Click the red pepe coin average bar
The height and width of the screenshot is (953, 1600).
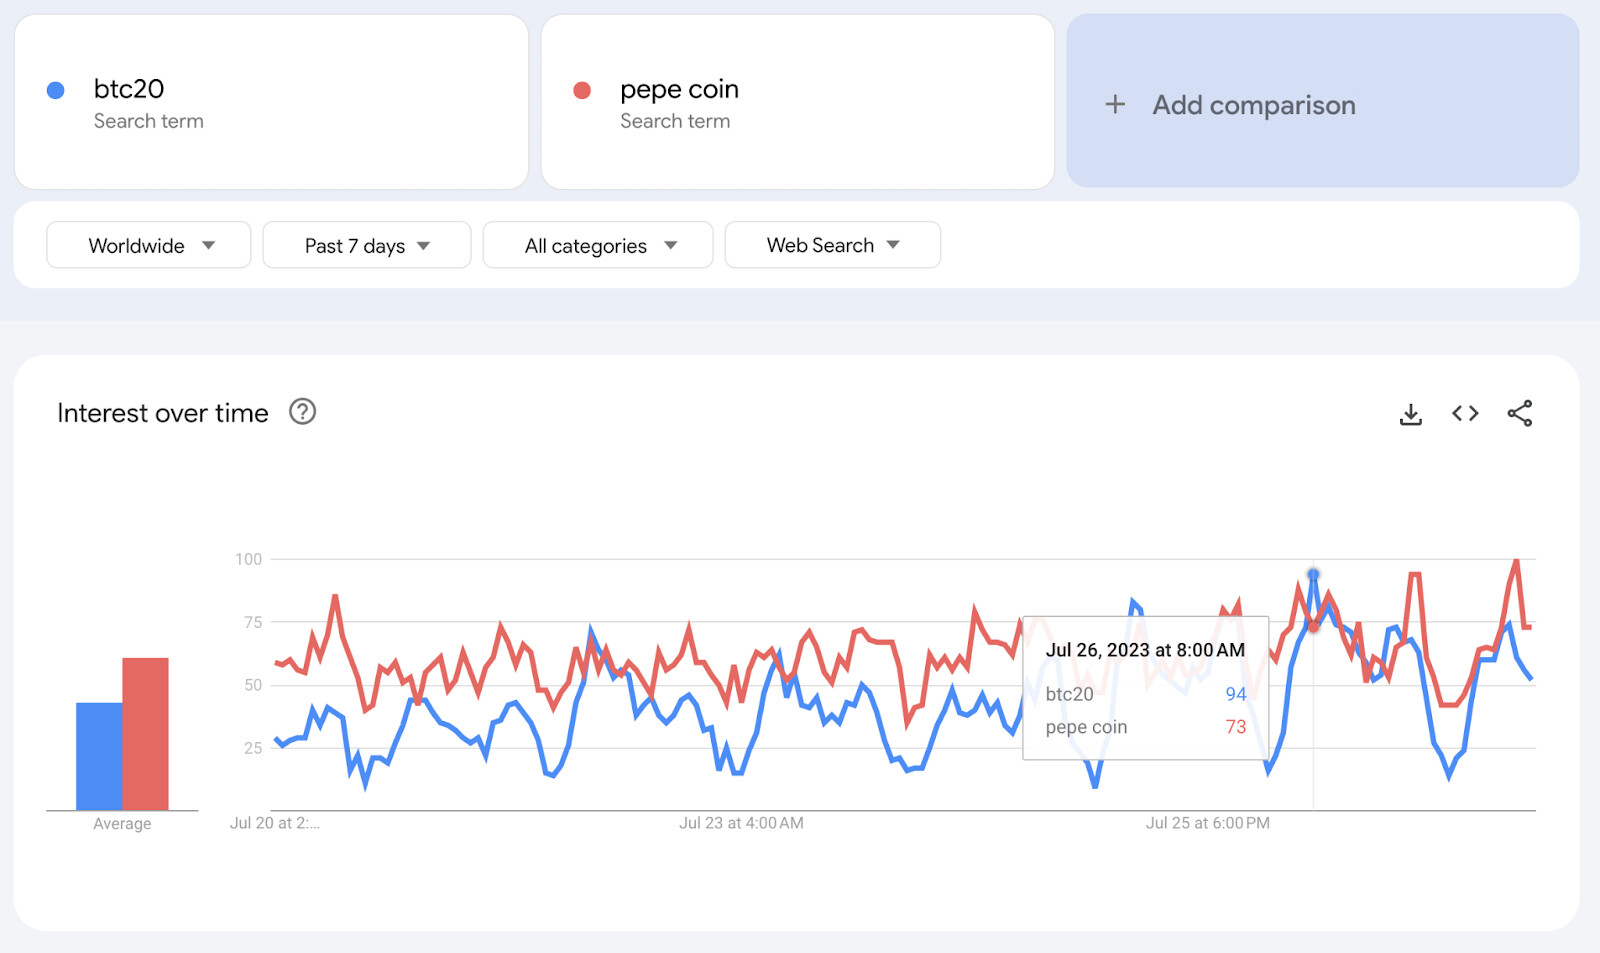pyautogui.click(x=145, y=734)
